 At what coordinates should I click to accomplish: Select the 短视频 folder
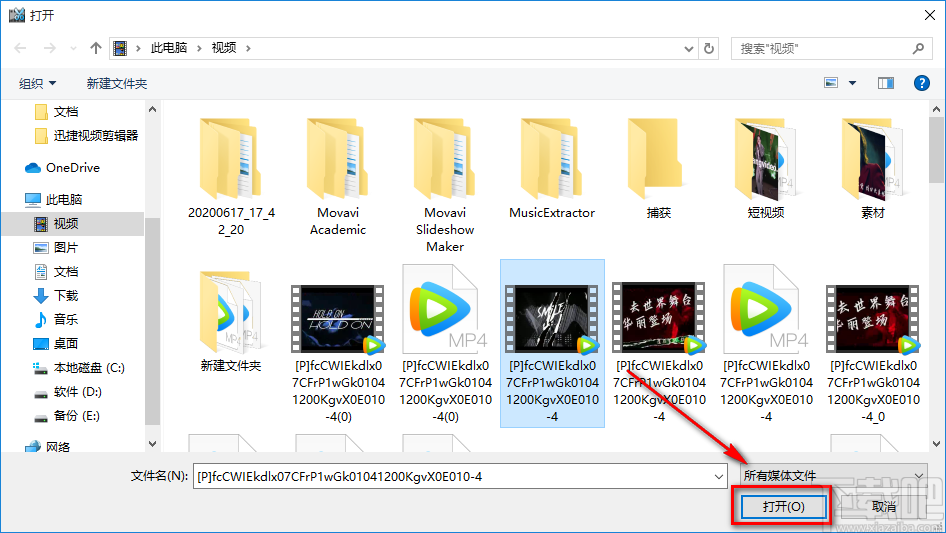(766, 169)
